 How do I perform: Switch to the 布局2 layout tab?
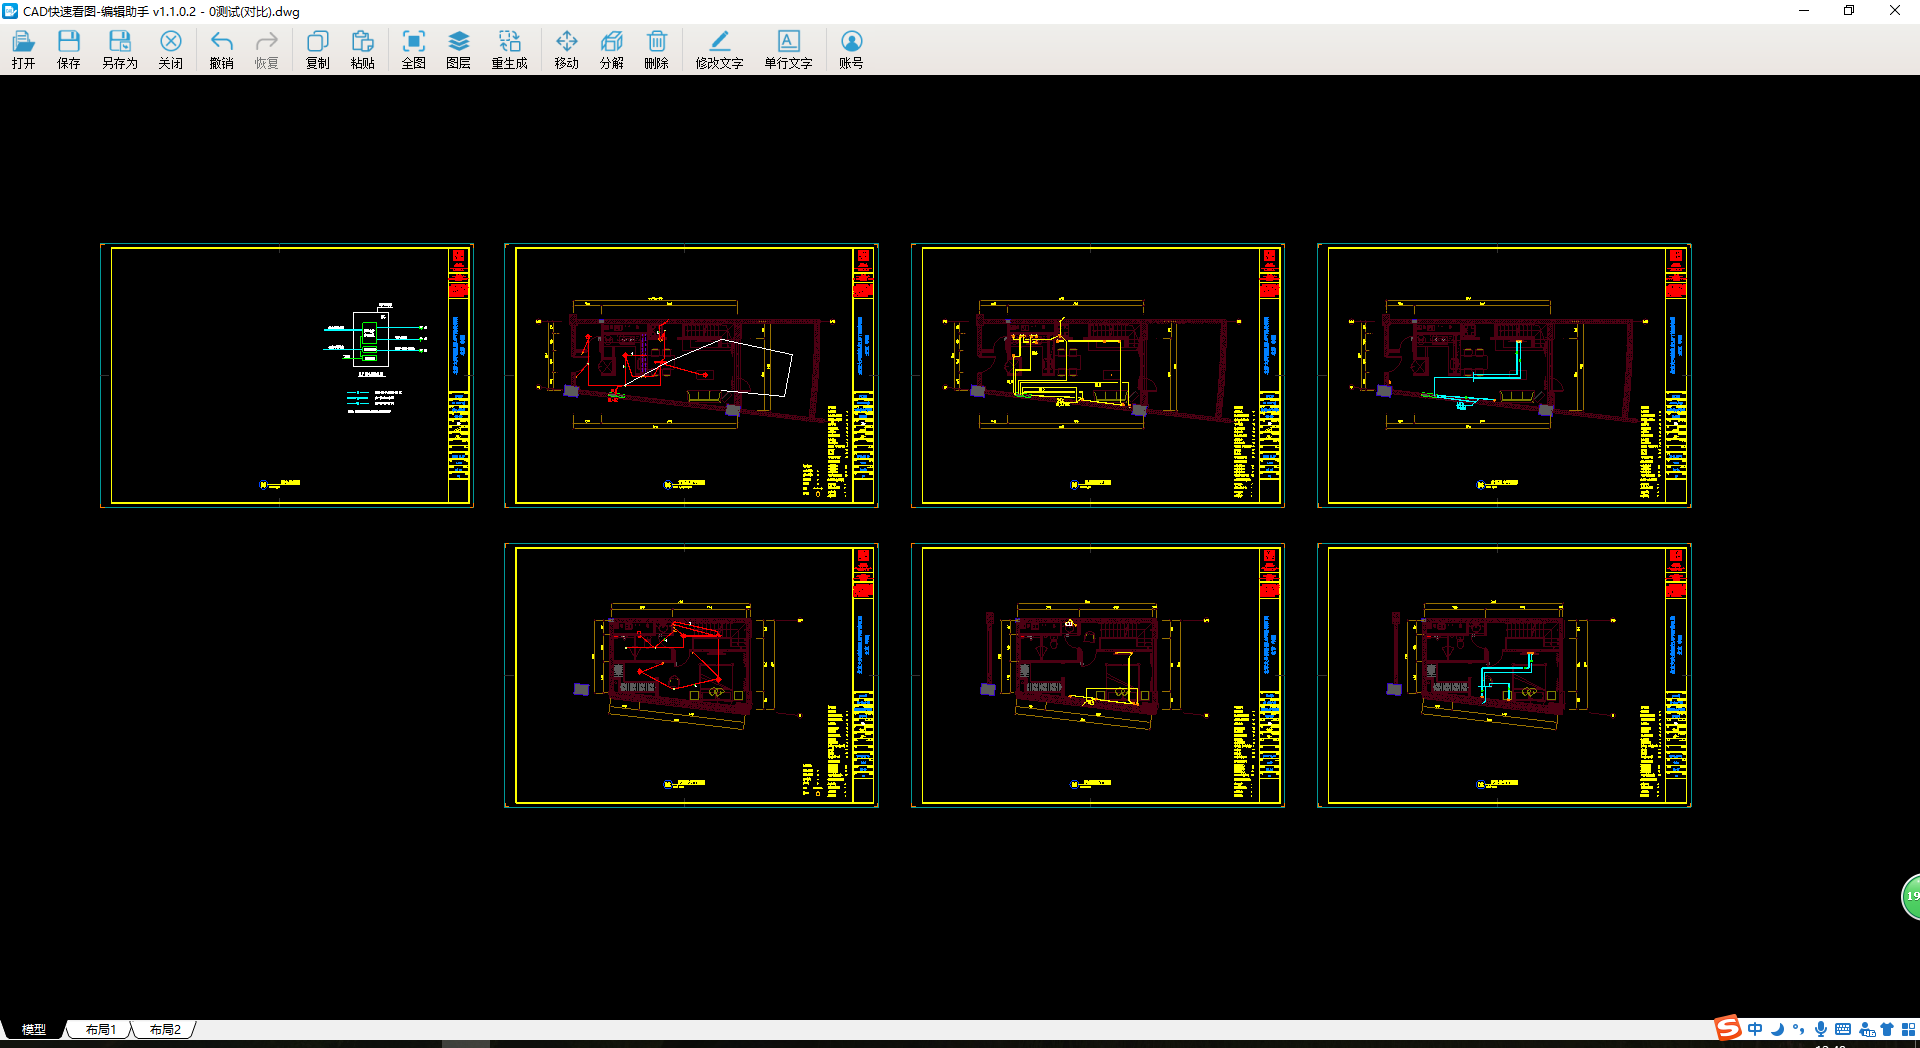pos(165,1029)
